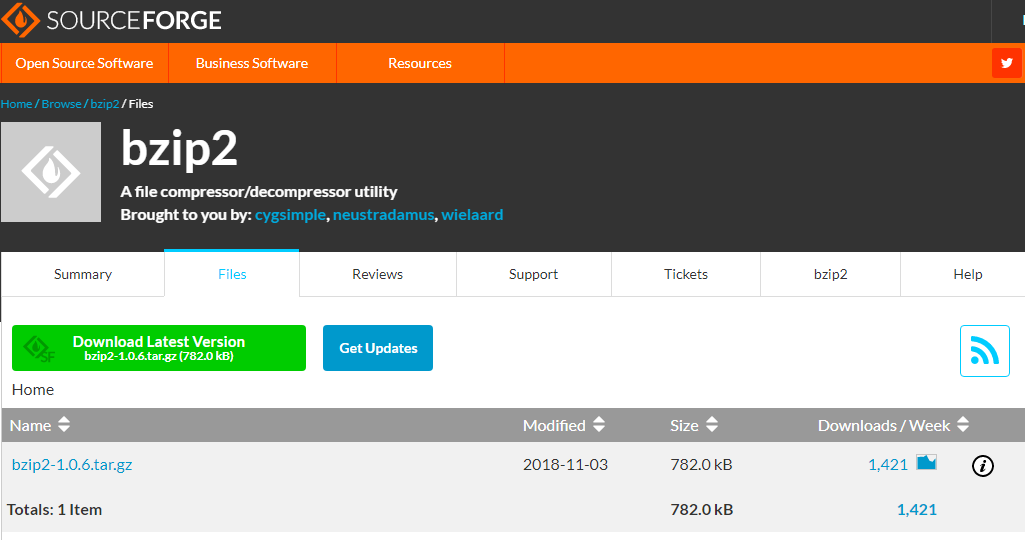Click the SourceForge logo in the header

click(x=112, y=20)
